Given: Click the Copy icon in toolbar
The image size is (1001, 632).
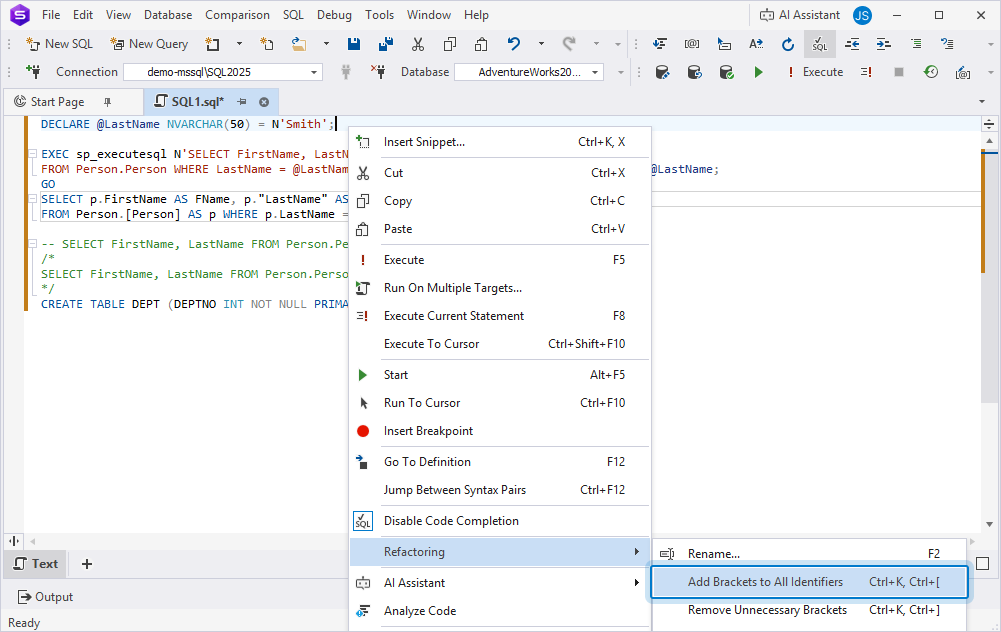Looking at the screenshot, I should tap(449, 44).
